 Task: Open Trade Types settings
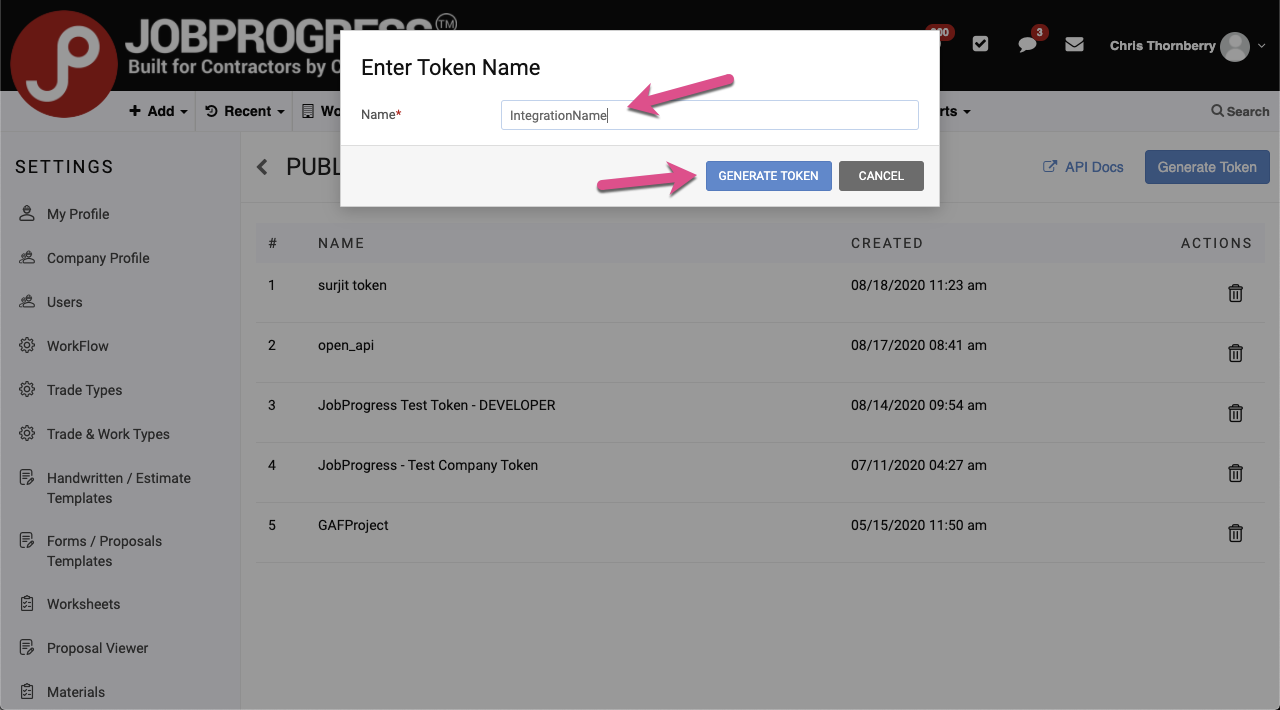84,390
